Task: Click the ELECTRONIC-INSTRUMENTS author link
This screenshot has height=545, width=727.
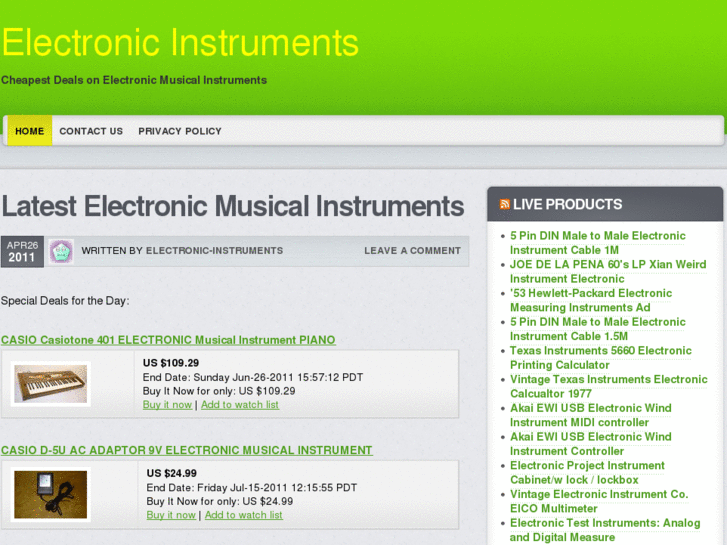Action: pyautogui.click(x=214, y=250)
